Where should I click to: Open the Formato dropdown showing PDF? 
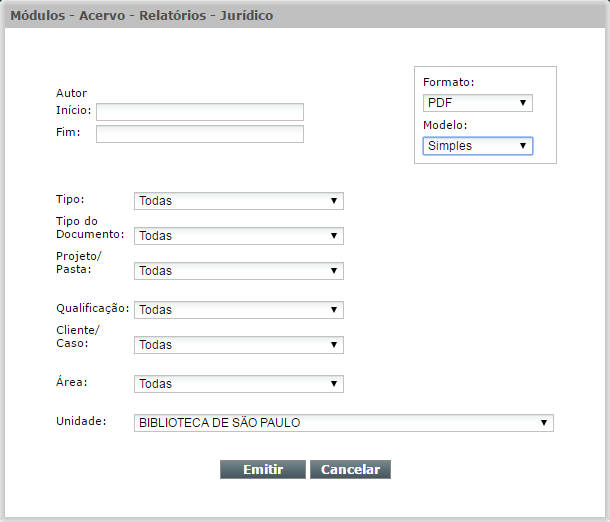tap(478, 103)
